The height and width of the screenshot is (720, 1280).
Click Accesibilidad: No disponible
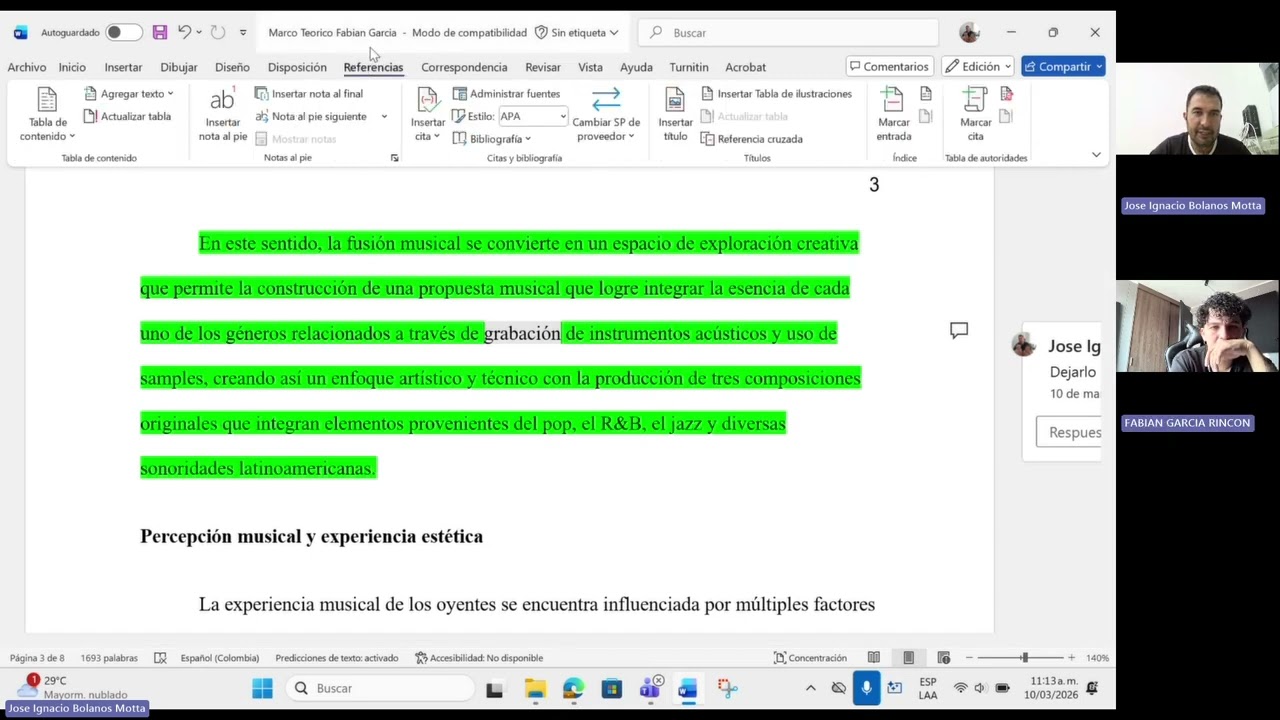click(x=479, y=658)
